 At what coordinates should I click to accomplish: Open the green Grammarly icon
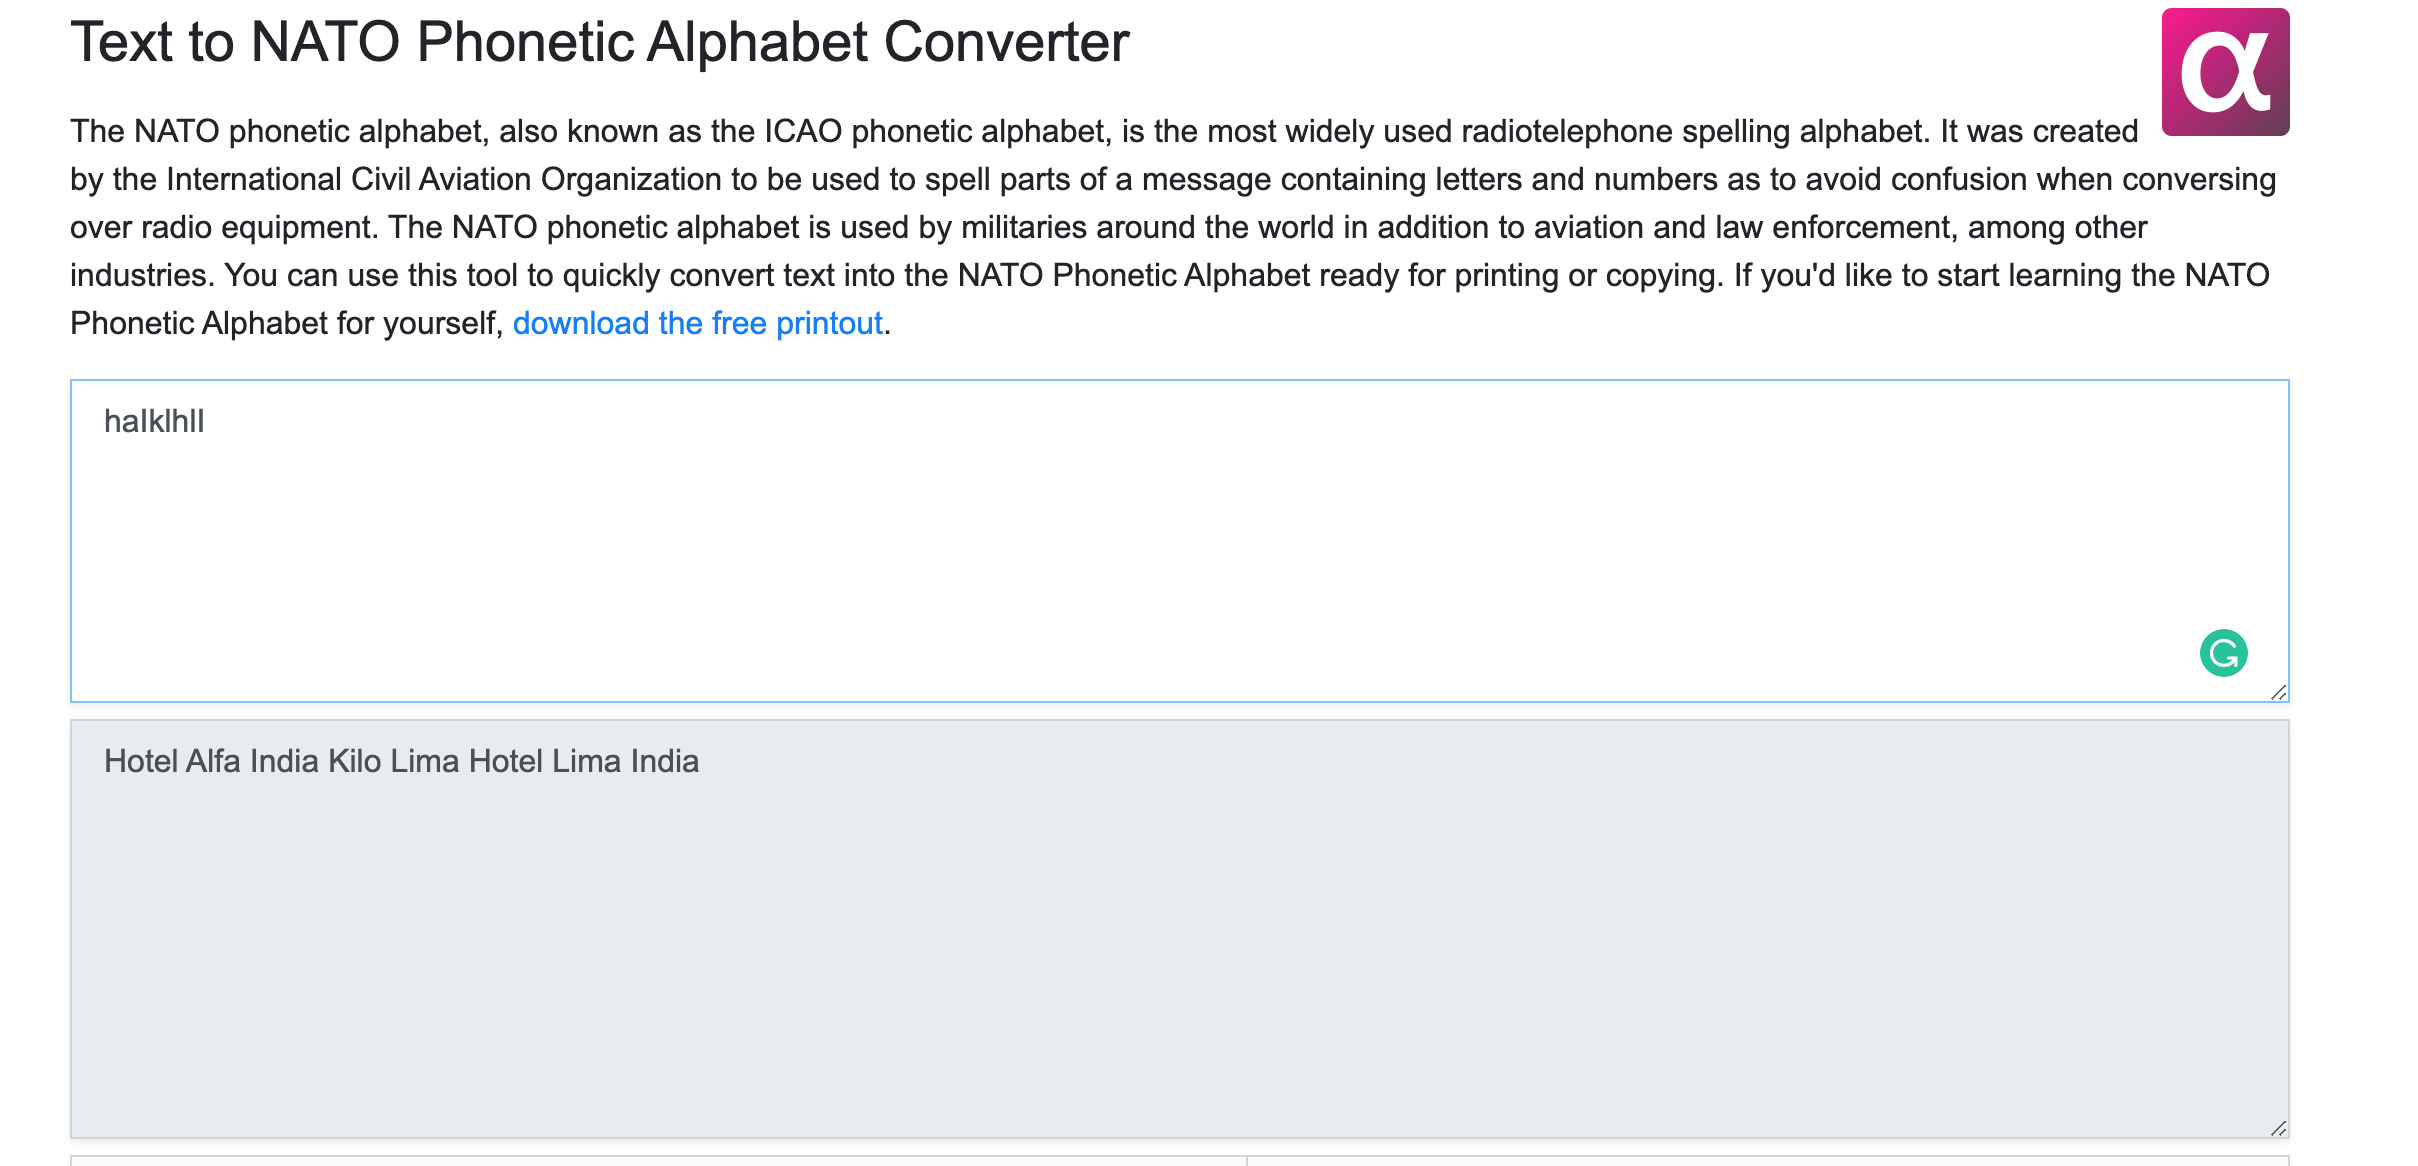[x=2224, y=653]
